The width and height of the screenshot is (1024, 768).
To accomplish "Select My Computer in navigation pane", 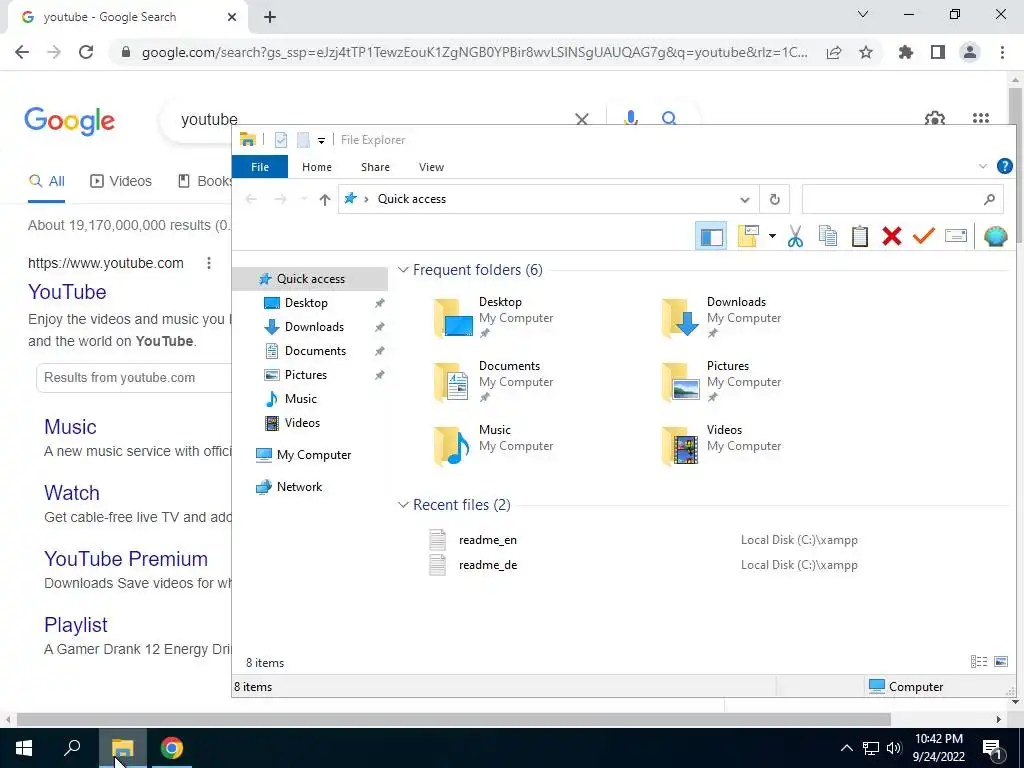I will pyautogui.click(x=313, y=455).
